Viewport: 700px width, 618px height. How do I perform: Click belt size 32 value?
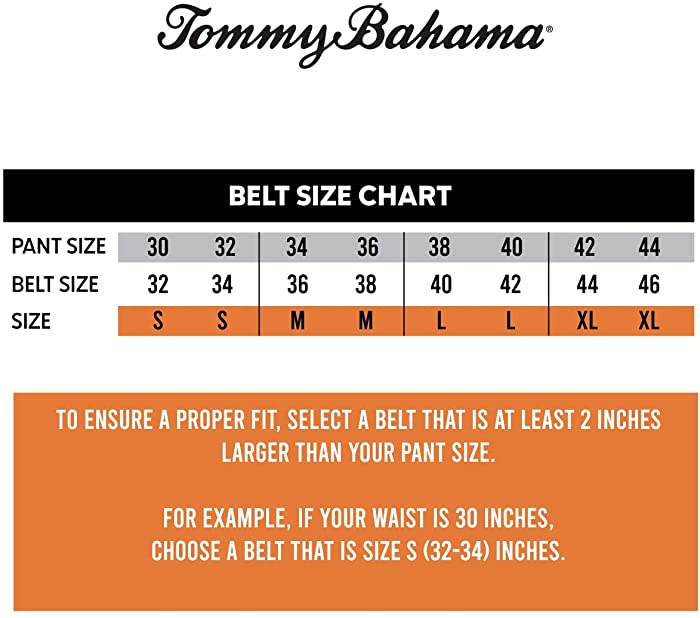coord(158,284)
